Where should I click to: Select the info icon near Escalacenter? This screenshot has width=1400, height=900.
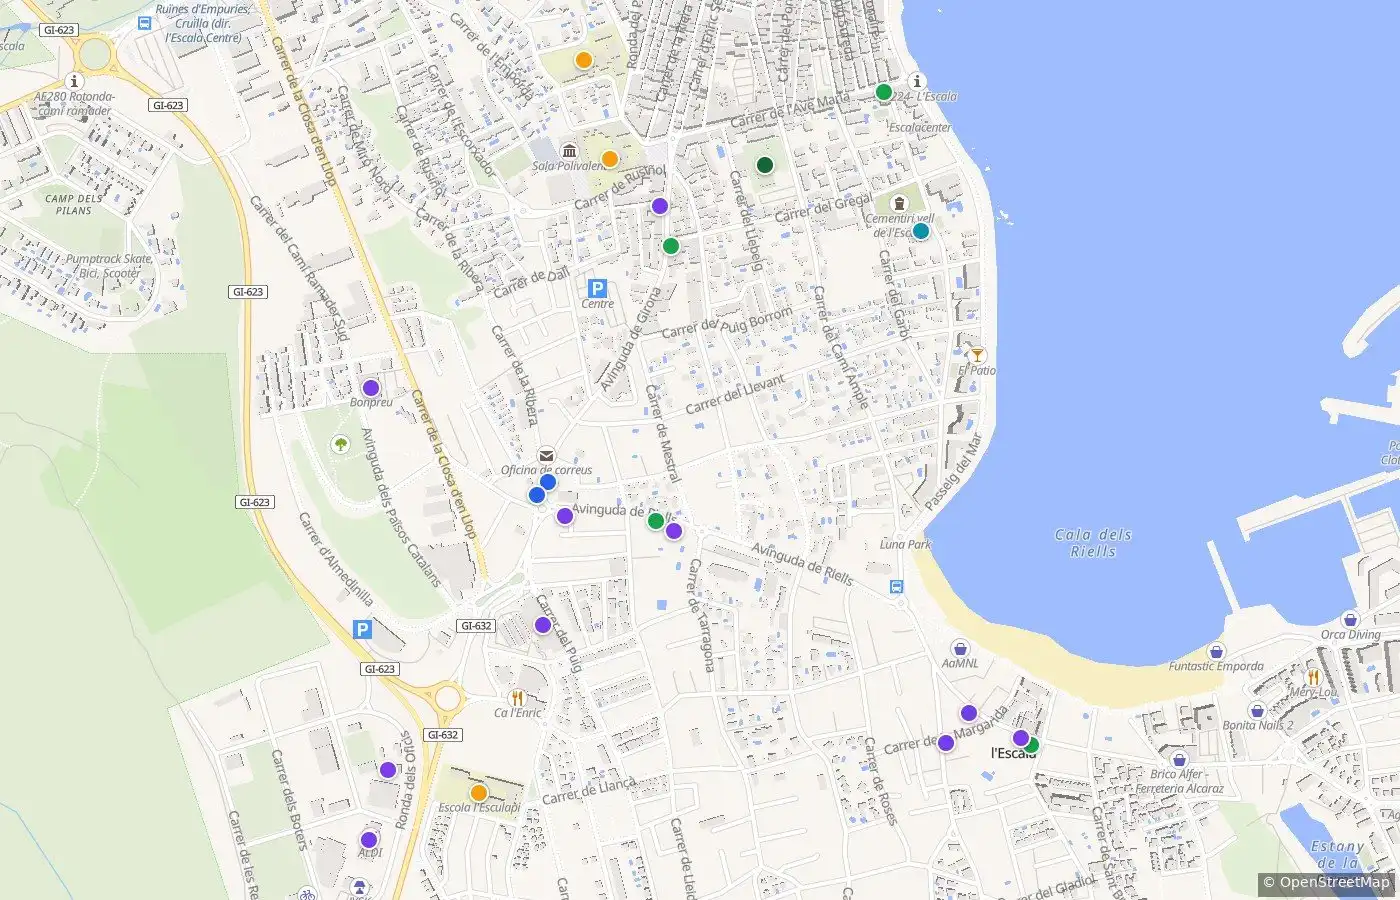click(916, 81)
